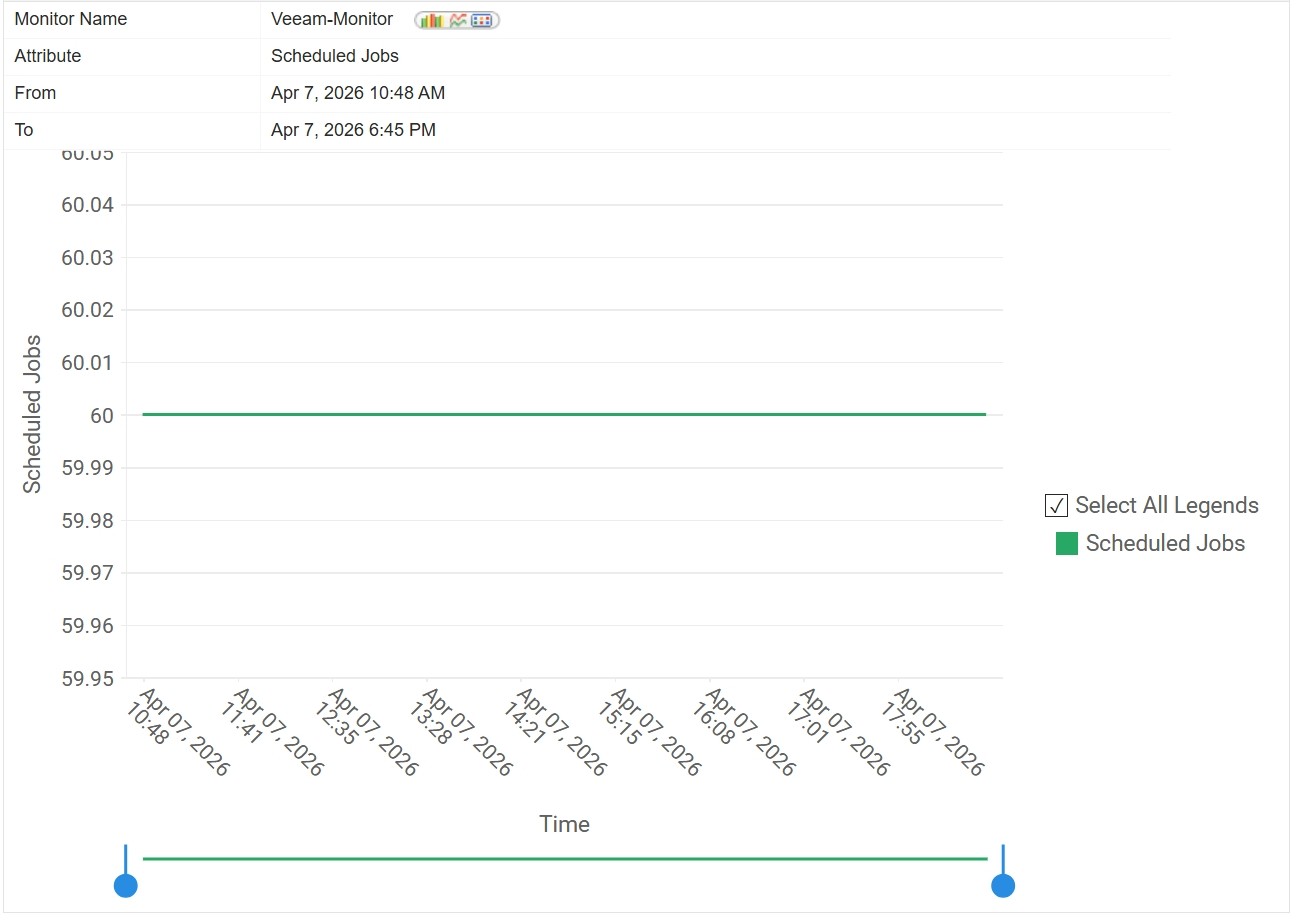Switch to bar chart view
The image size is (1303, 920).
point(432,20)
